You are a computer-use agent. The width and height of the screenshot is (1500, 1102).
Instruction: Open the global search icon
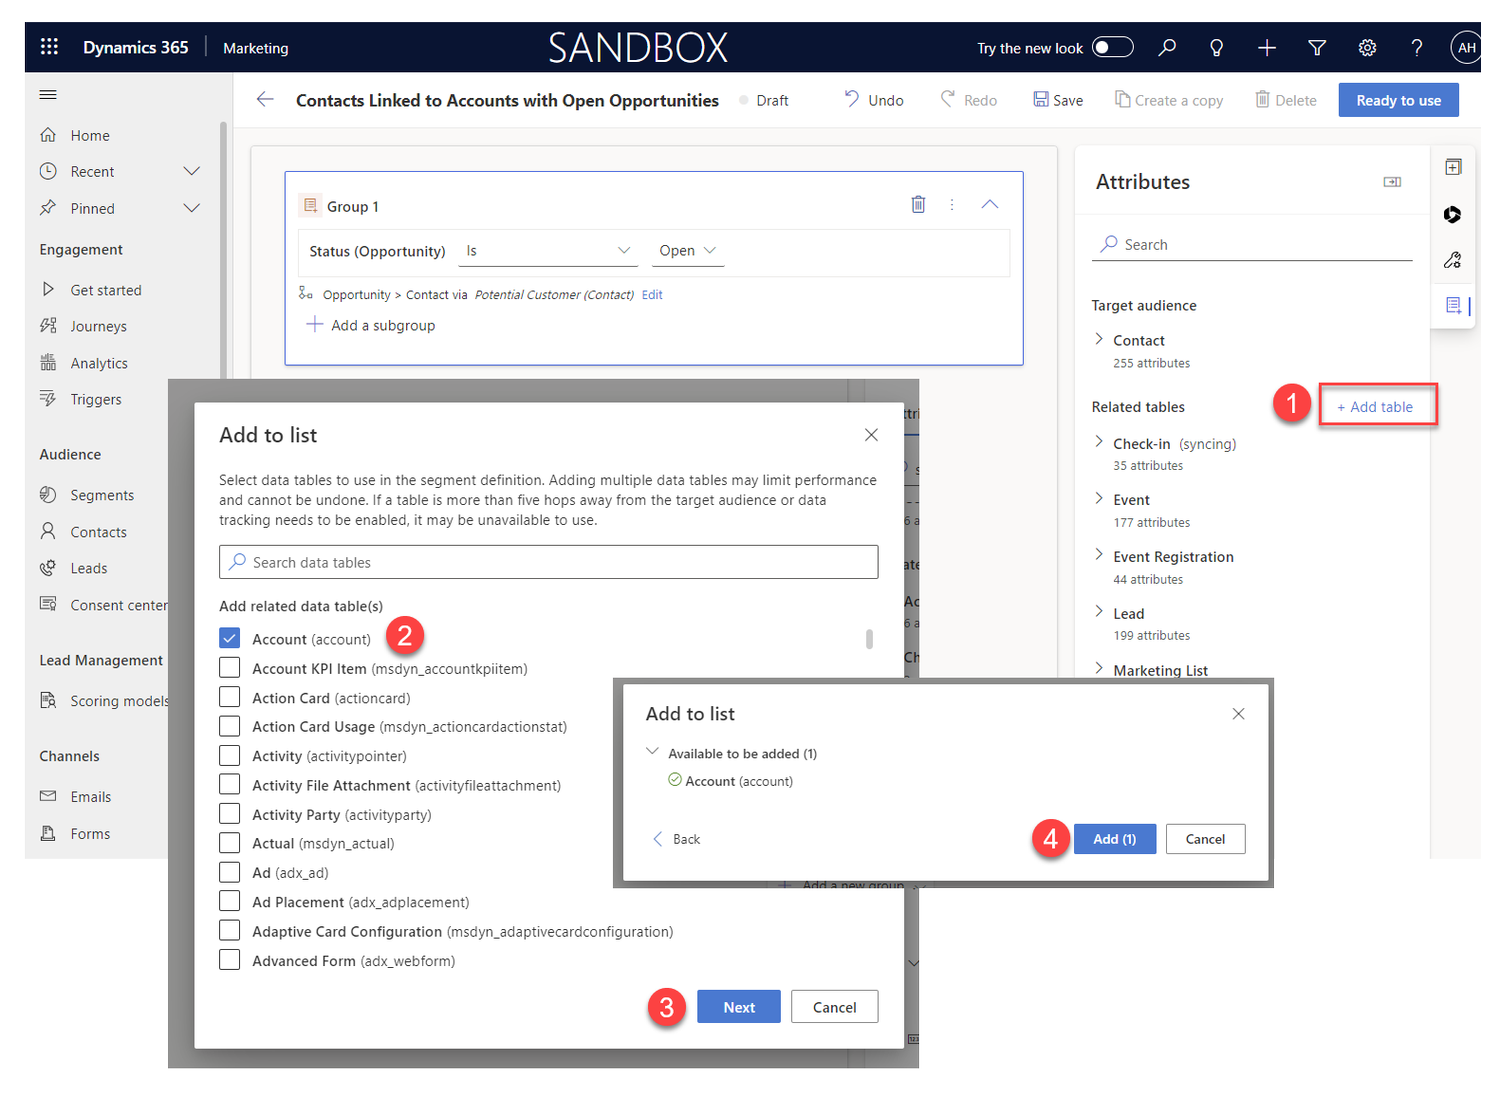(x=1166, y=47)
